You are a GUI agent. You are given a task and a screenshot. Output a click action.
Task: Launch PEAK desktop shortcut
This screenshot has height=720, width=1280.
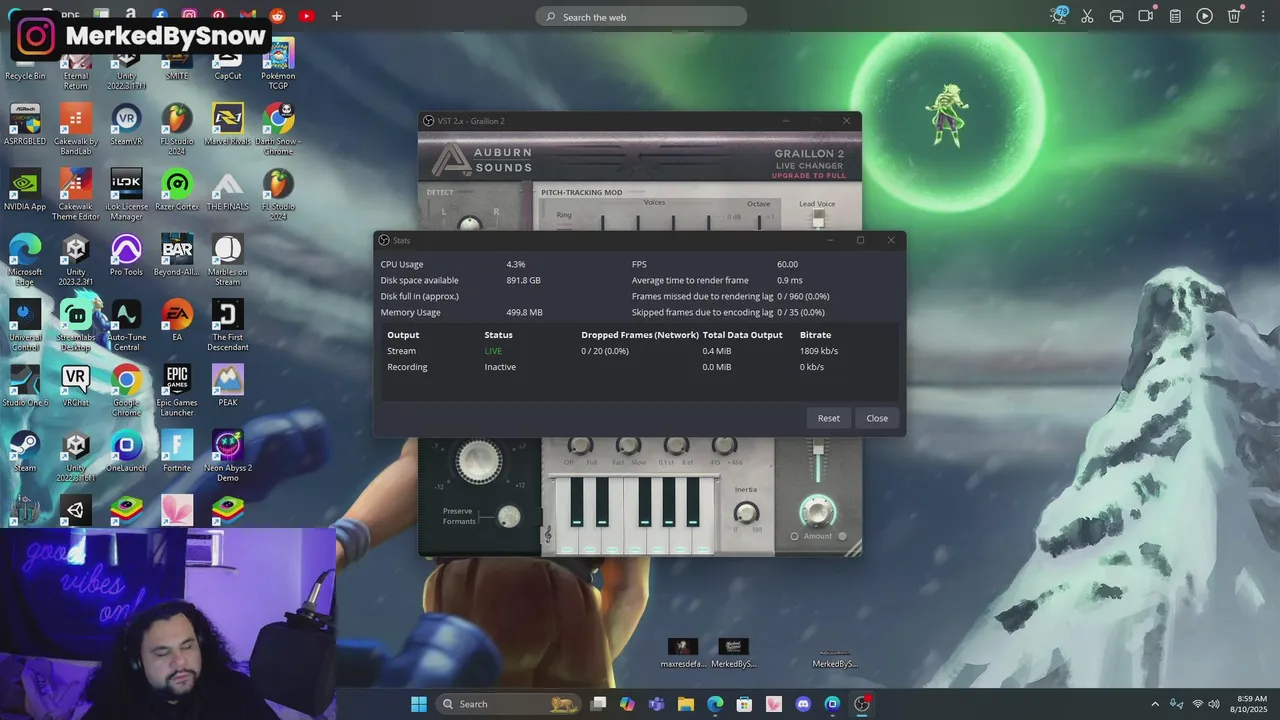(x=228, y=385)
